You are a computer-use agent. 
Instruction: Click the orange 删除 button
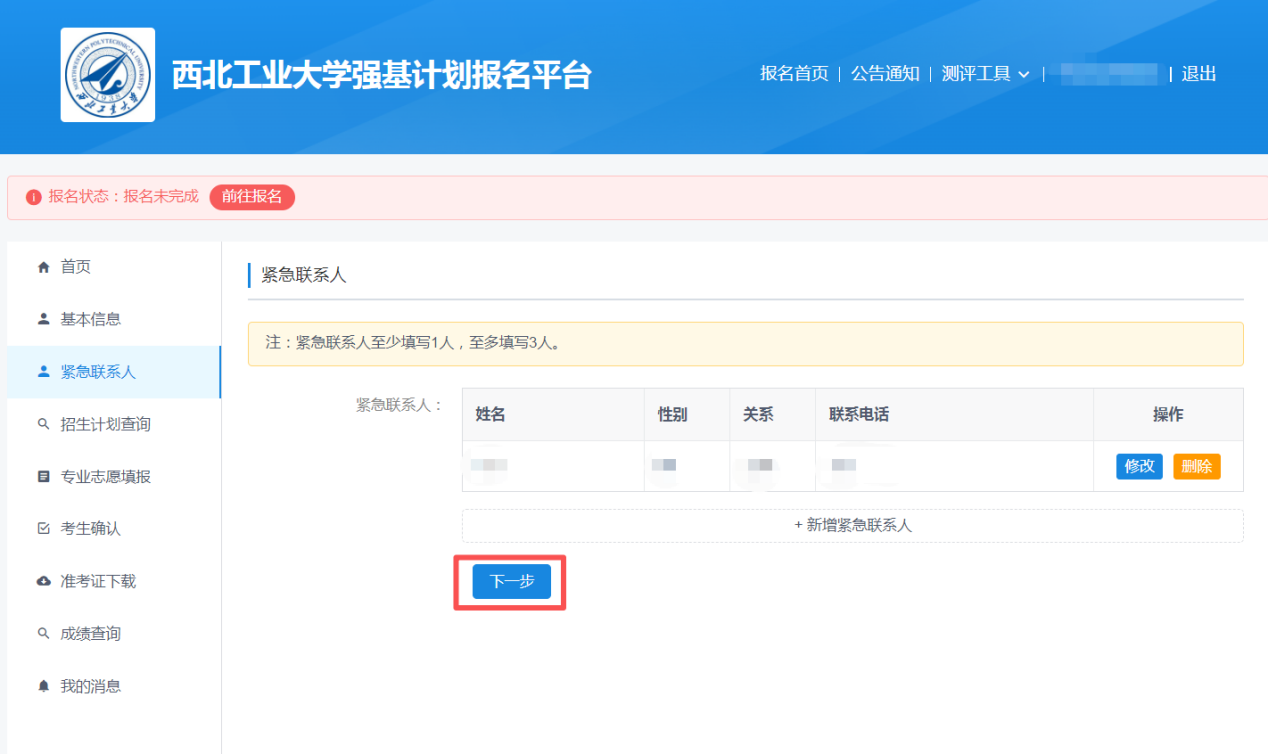coord(1196,466)
